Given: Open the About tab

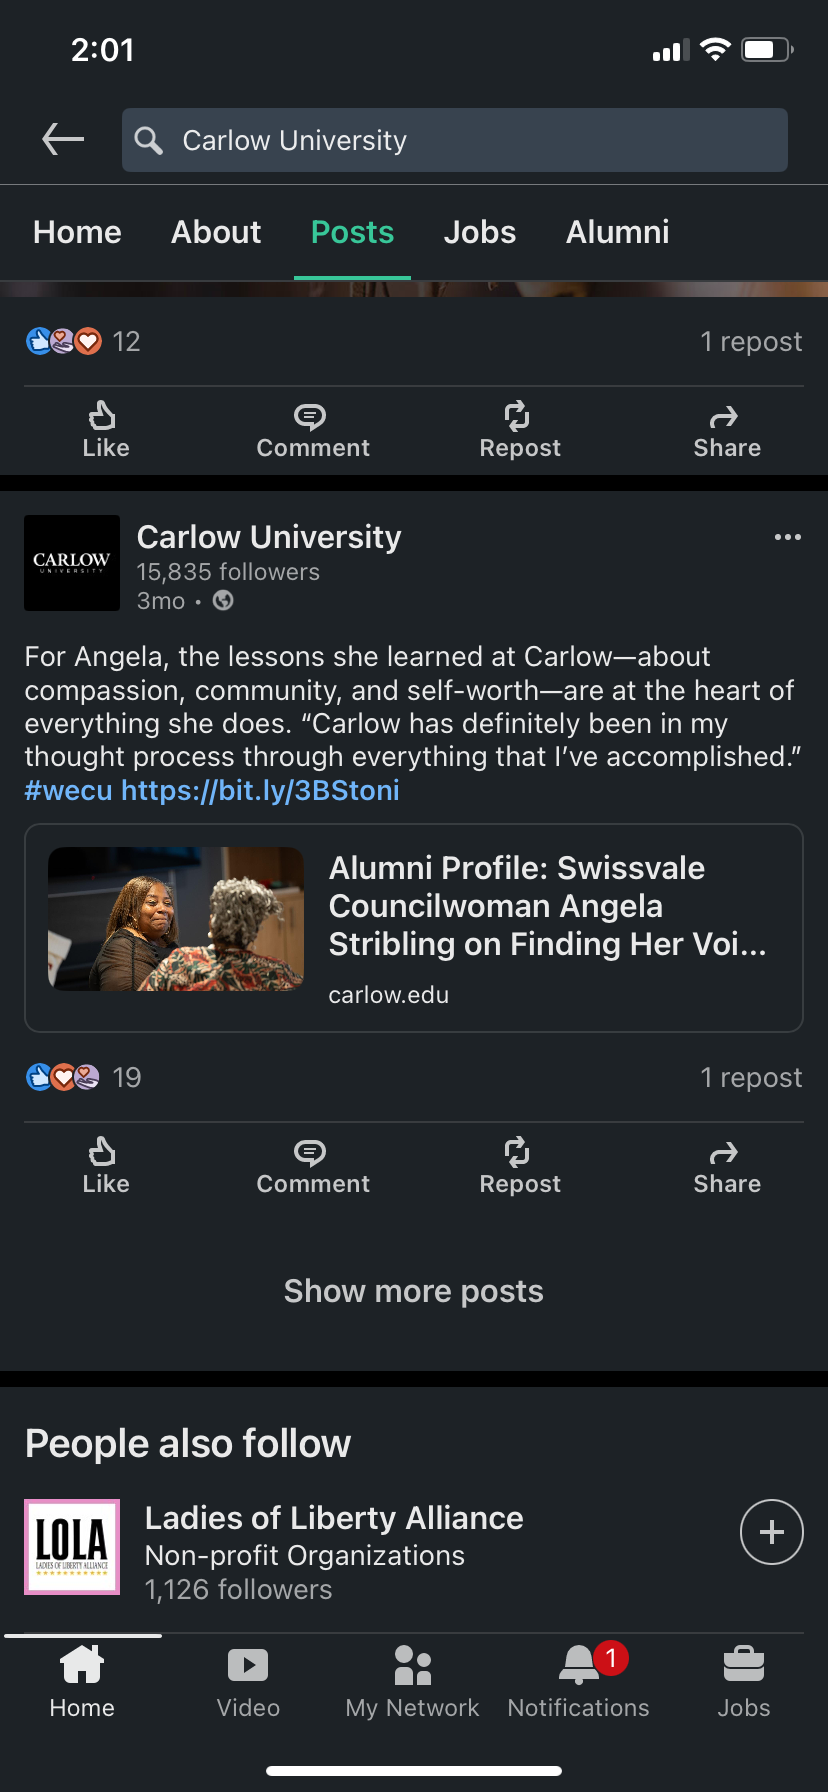Looking at the screenshot, I should pos(216,232).
